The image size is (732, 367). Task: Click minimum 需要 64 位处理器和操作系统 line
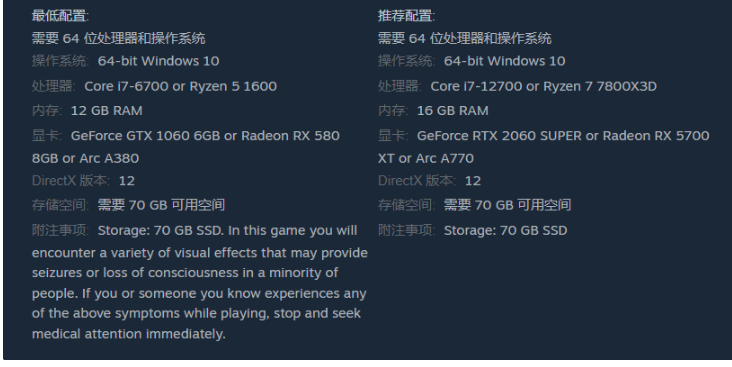[119, 38]
